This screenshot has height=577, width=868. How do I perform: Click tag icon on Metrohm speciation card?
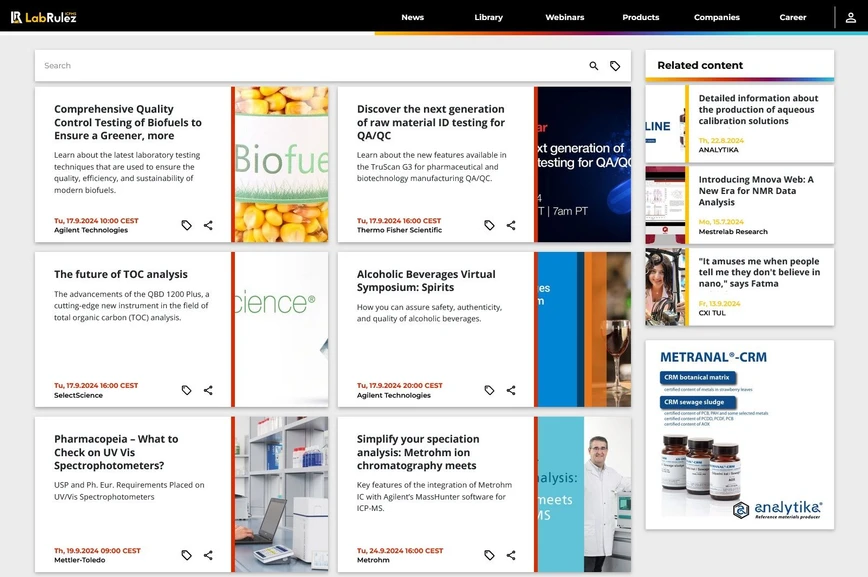(489, 555)
